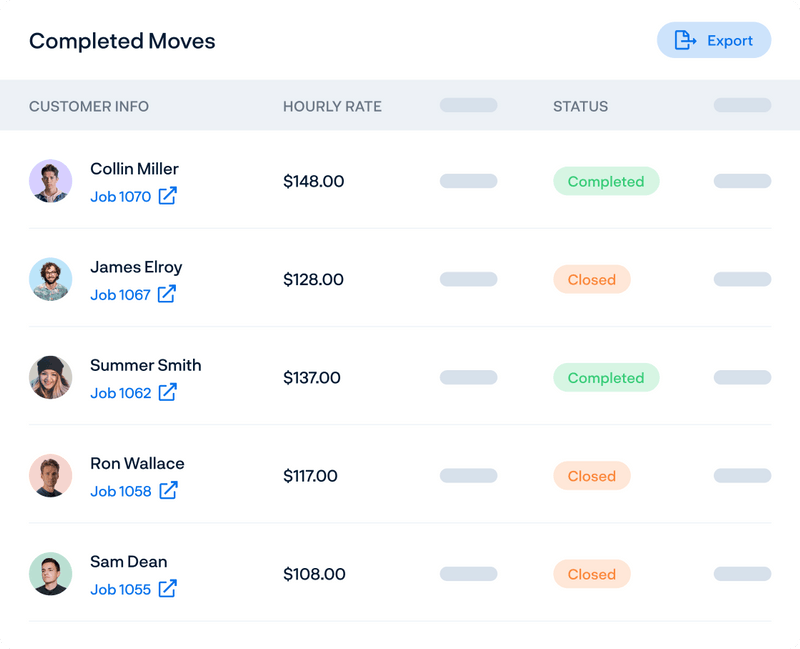Click the Status column header
The height and width of the screenshot is (649, 800).
pos(580,106)
